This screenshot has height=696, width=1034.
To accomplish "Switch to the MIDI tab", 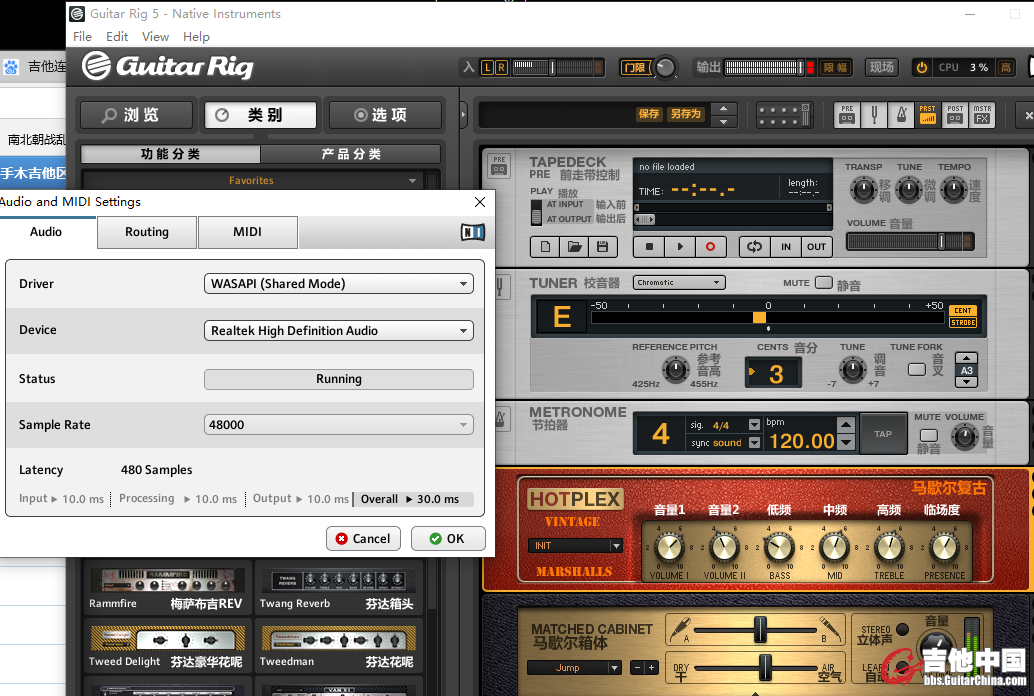I will [x=247, y=232].
